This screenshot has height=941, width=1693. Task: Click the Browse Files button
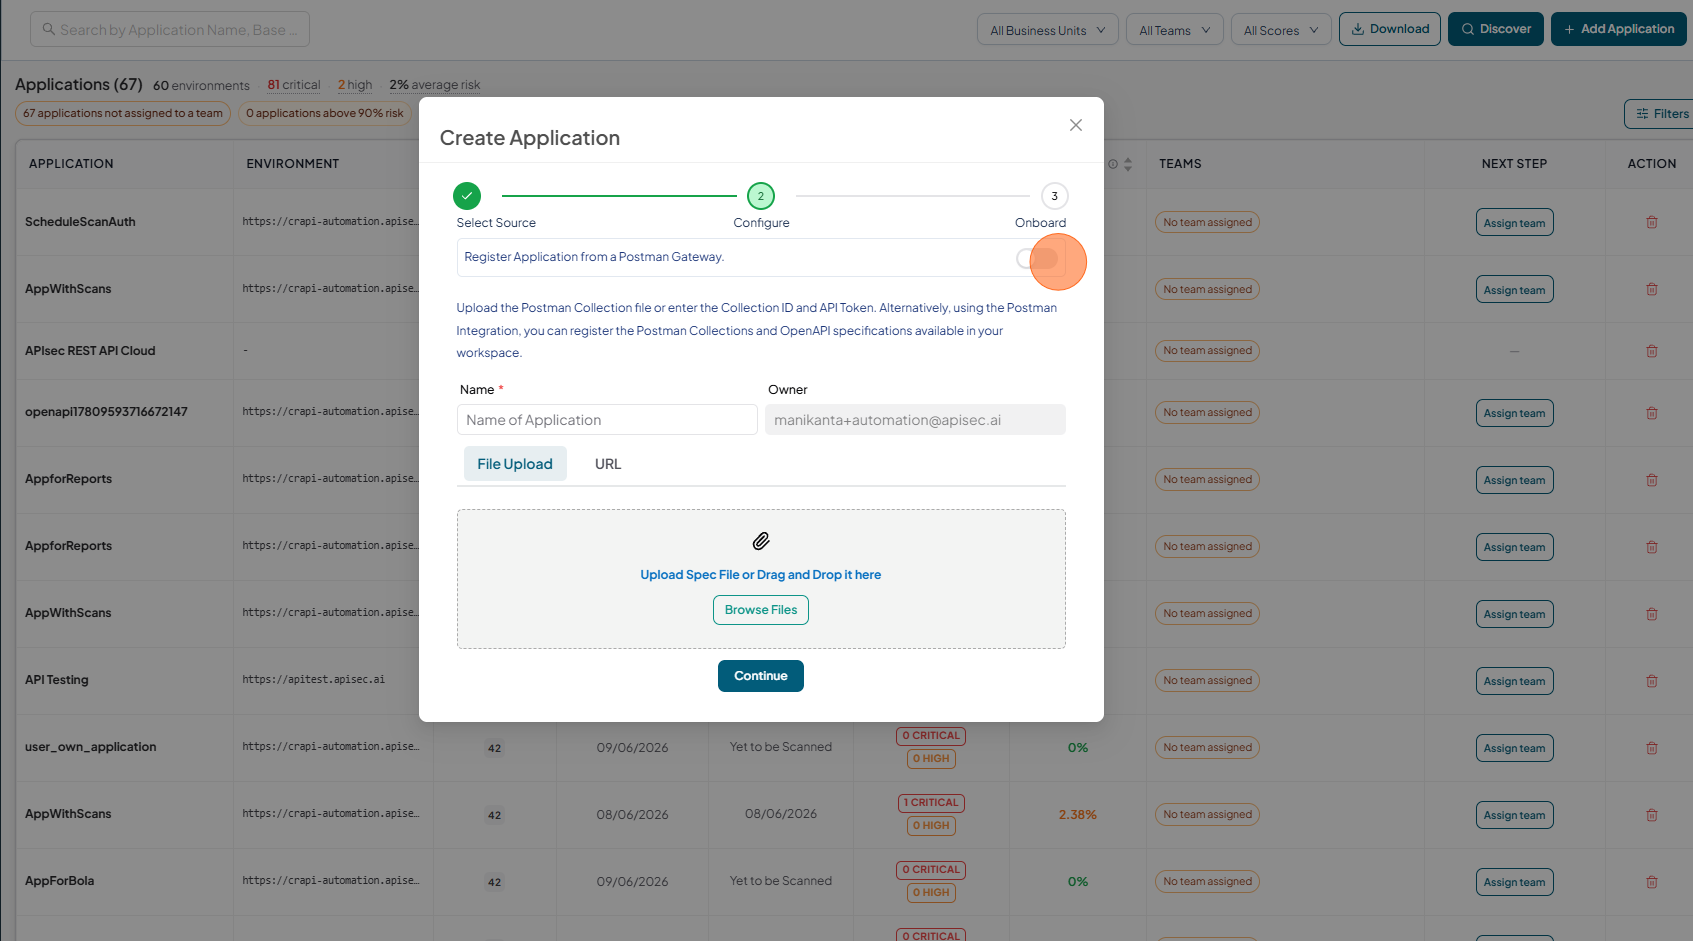(761, 610)
